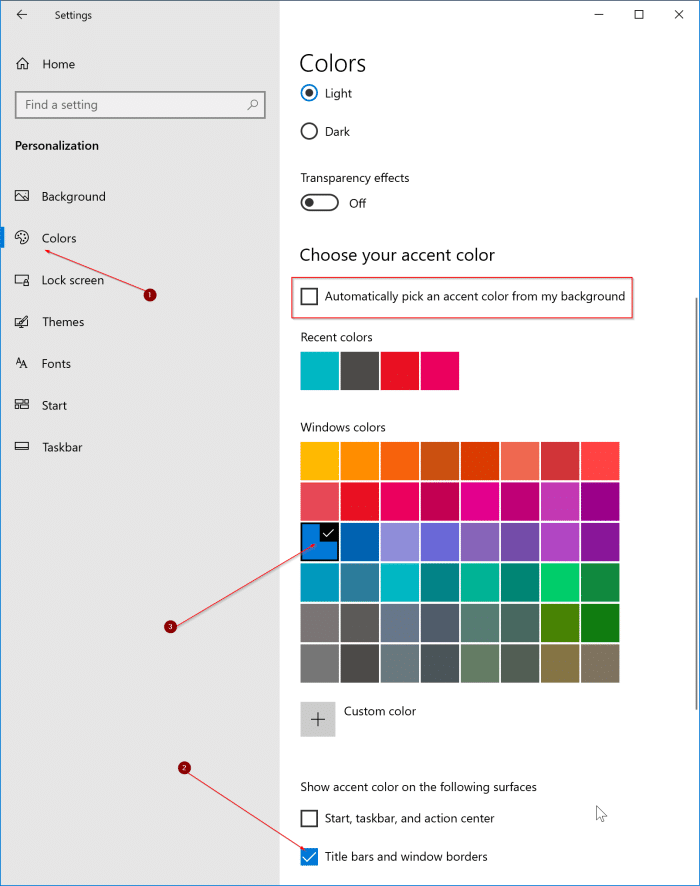Click the Recent colors label
Viewport: 700px width, 886px height.
pyautogui.click(x=336, y=337)
